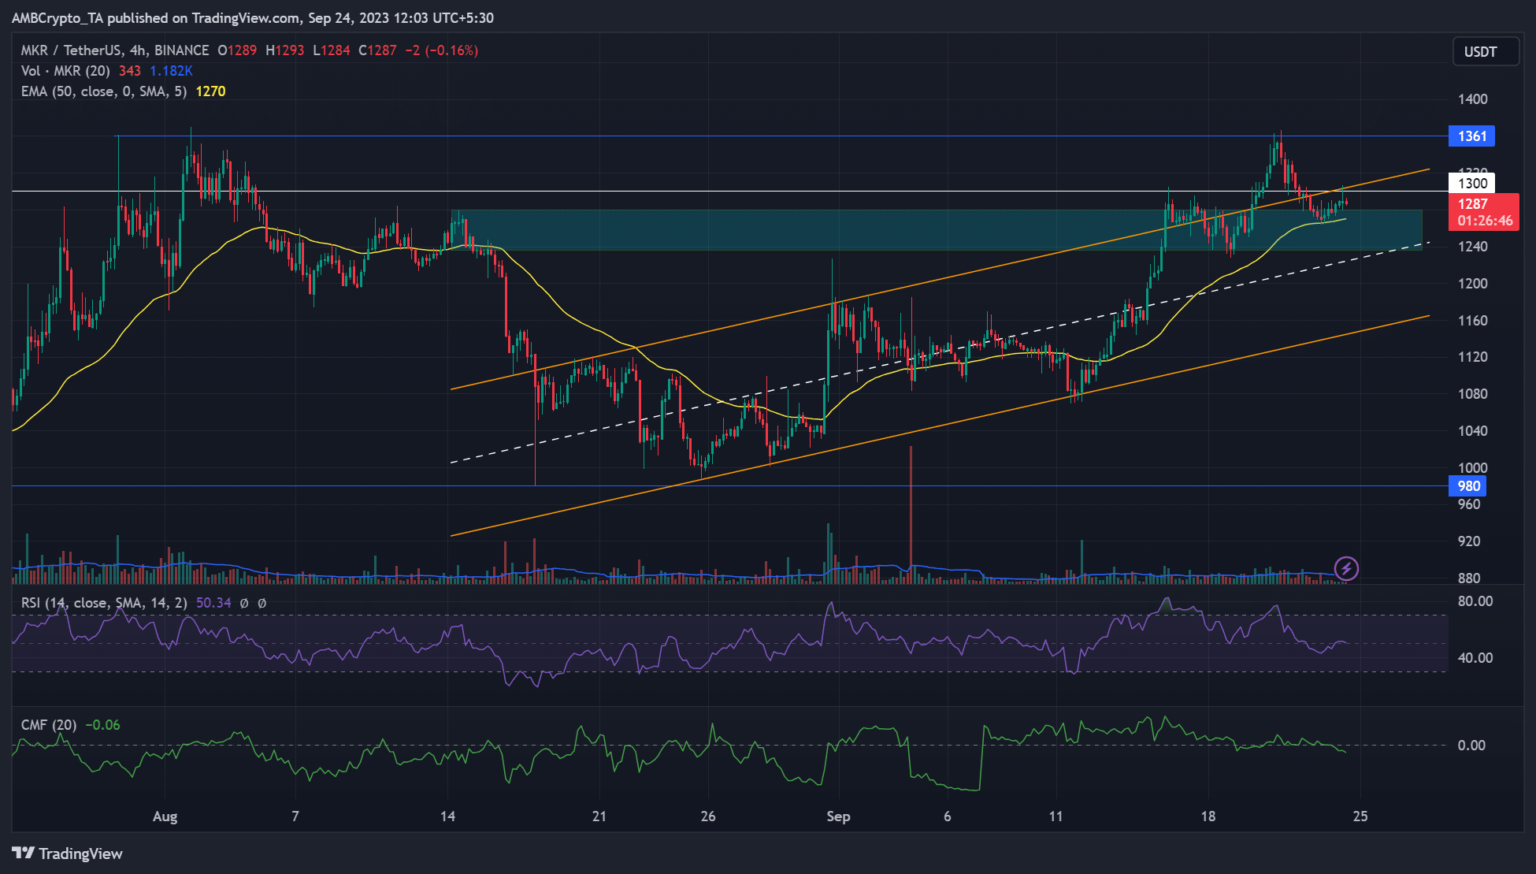
Task: Click the blue 1361 price level label
Action: tap(1471, 136)
